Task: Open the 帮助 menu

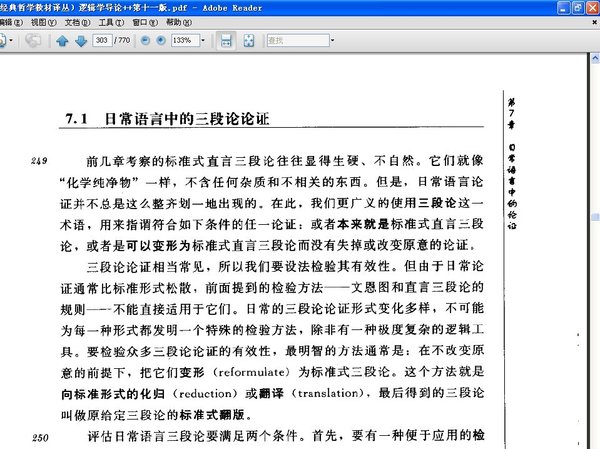Action: tap(179, 23)
